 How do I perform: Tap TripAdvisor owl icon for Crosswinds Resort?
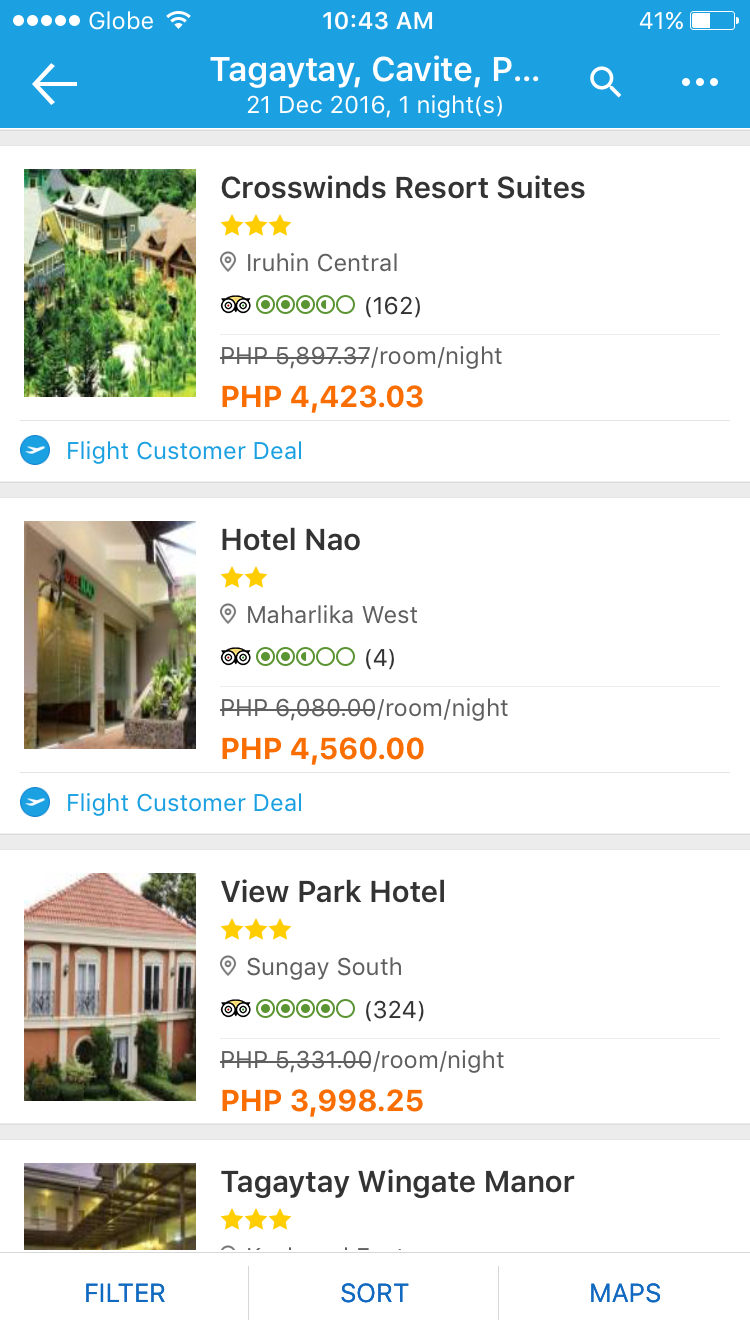point(235,305)
